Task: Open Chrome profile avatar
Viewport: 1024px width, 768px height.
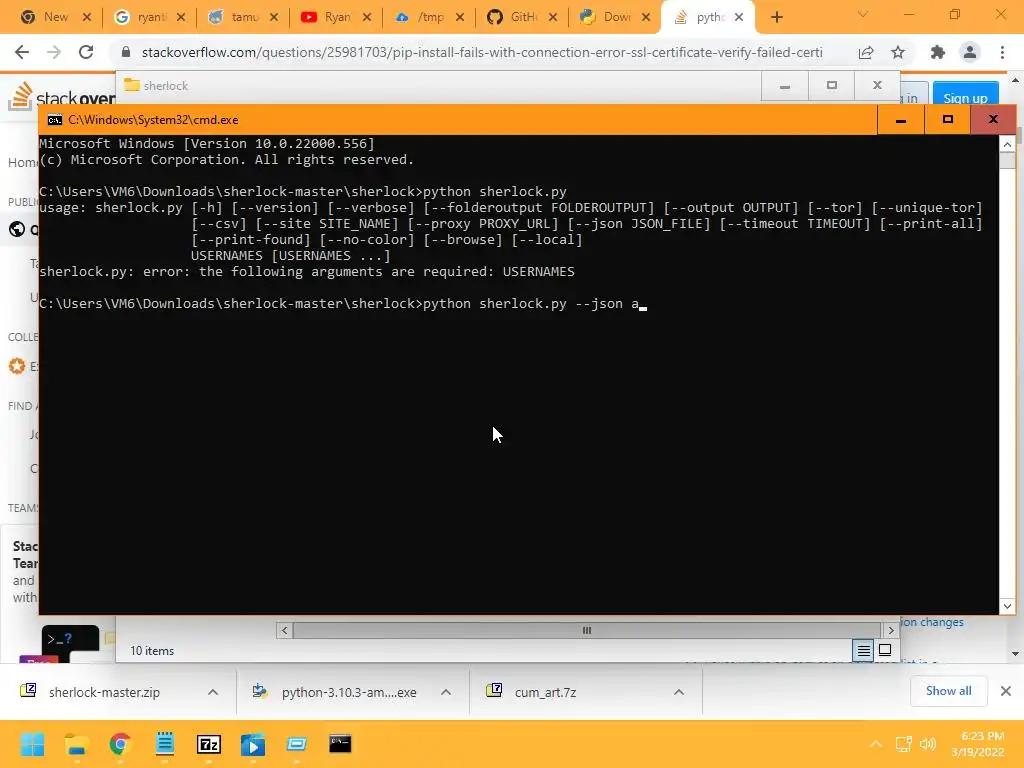Action: pos(970,52)
